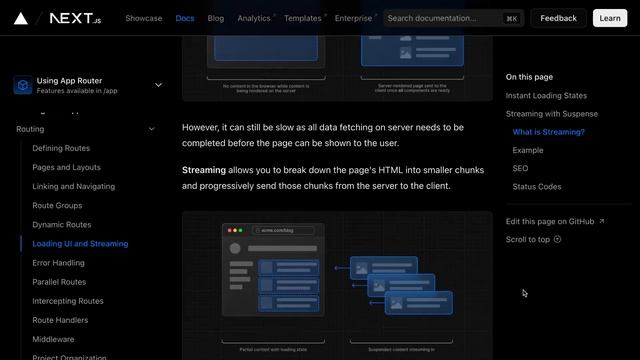Viewport: 640px width, 360px height.
Task: Jump to Example section
Action: pyautogui.click(x=528, y=150)
